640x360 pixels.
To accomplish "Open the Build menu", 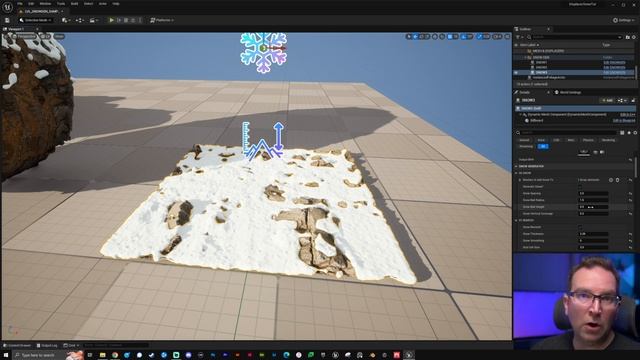I will pos(74,4).
